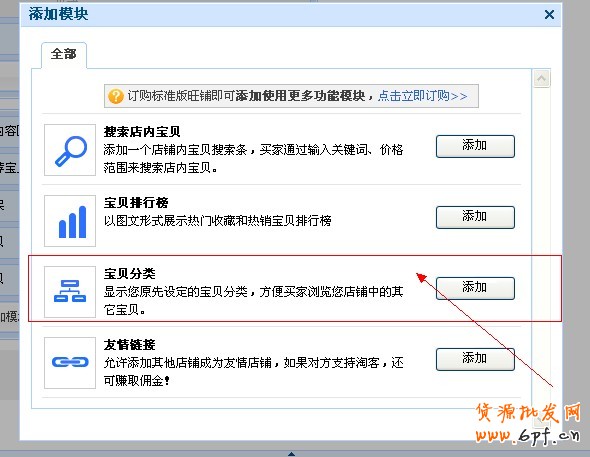Add the 友情链接 module

click(475, 359)
